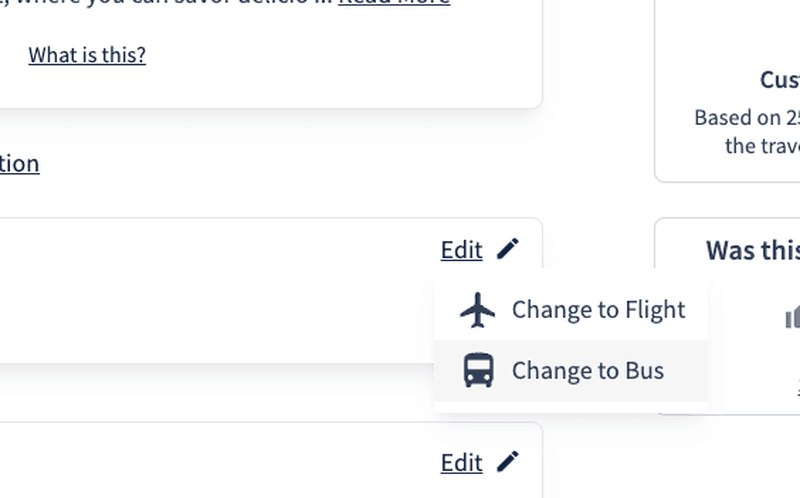Screen dimensions: 800x498
Task: Click the bold 'Cus' heading in right card
Action: pyautogui.click(x=779, y=80)
